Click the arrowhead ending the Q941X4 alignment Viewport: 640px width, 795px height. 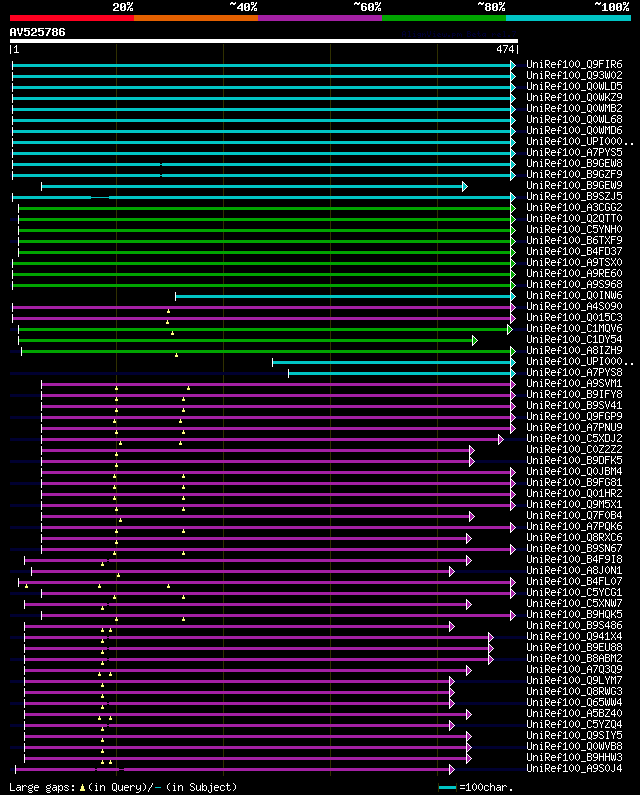click(491, 638)
